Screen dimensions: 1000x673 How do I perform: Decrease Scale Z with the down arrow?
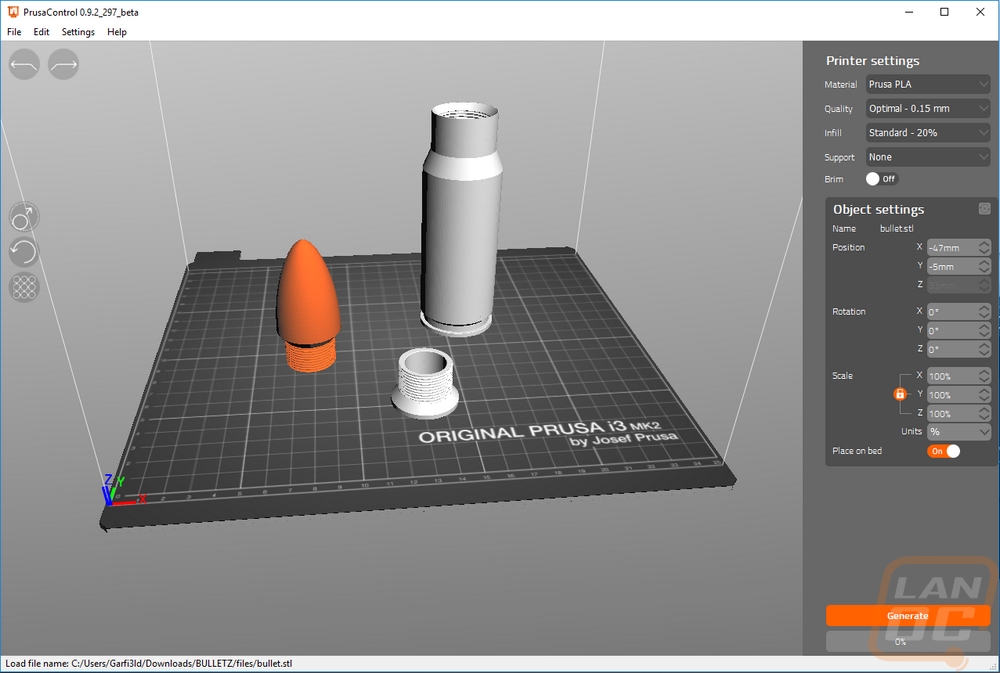(x=984, y=417)
